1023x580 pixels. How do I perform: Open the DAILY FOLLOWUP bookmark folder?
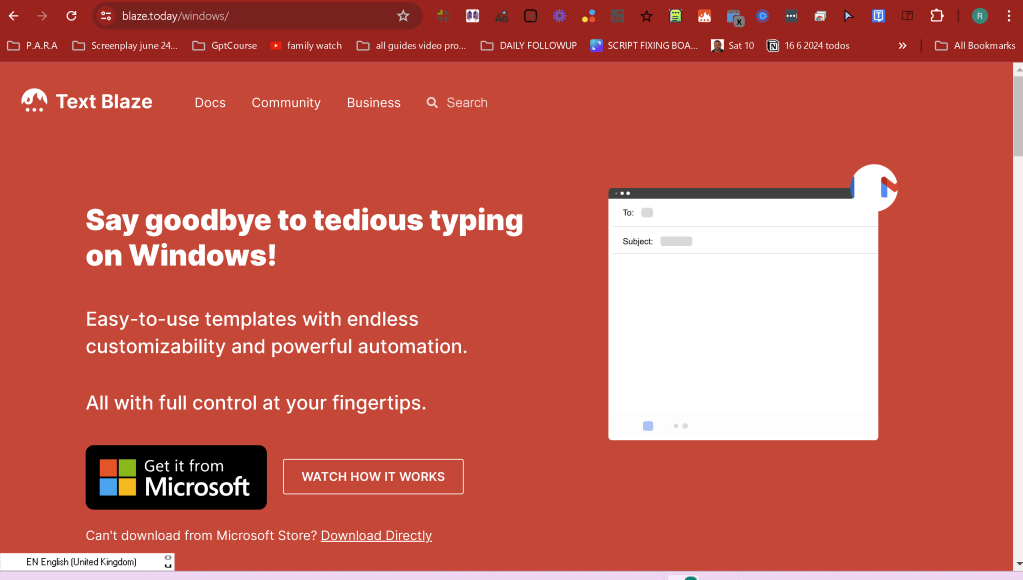pos(528,46)
